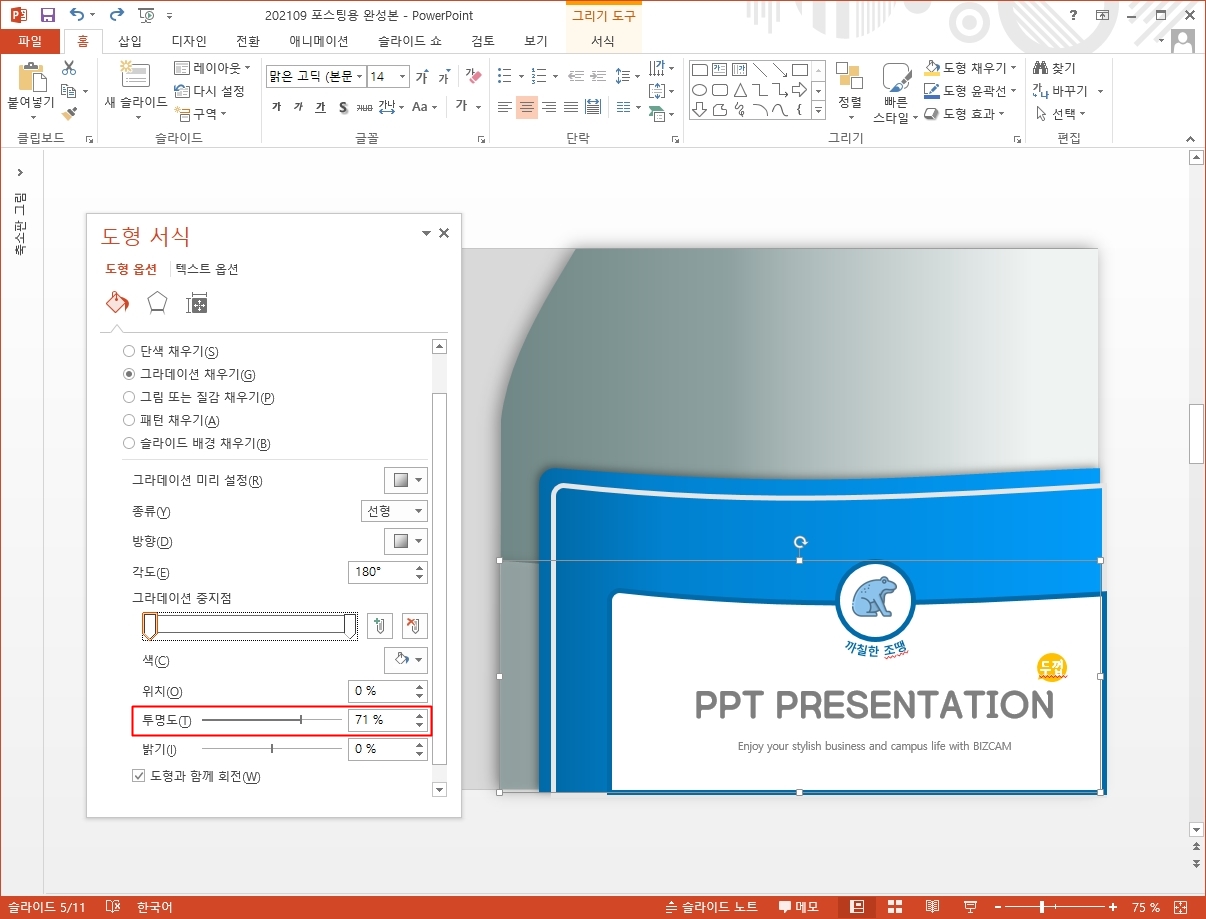
Task: Select triangle shape in shapes gallery
Action: (x=740, y=90)
